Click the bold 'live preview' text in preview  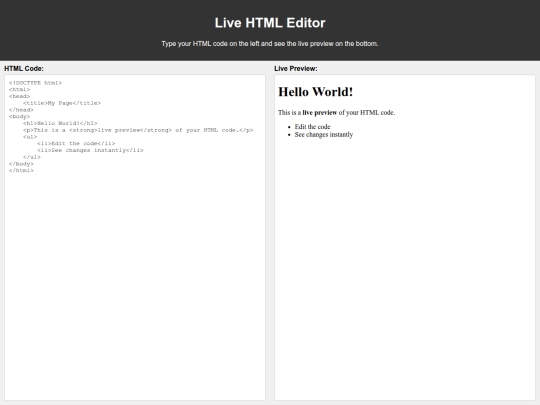[320, 113]
